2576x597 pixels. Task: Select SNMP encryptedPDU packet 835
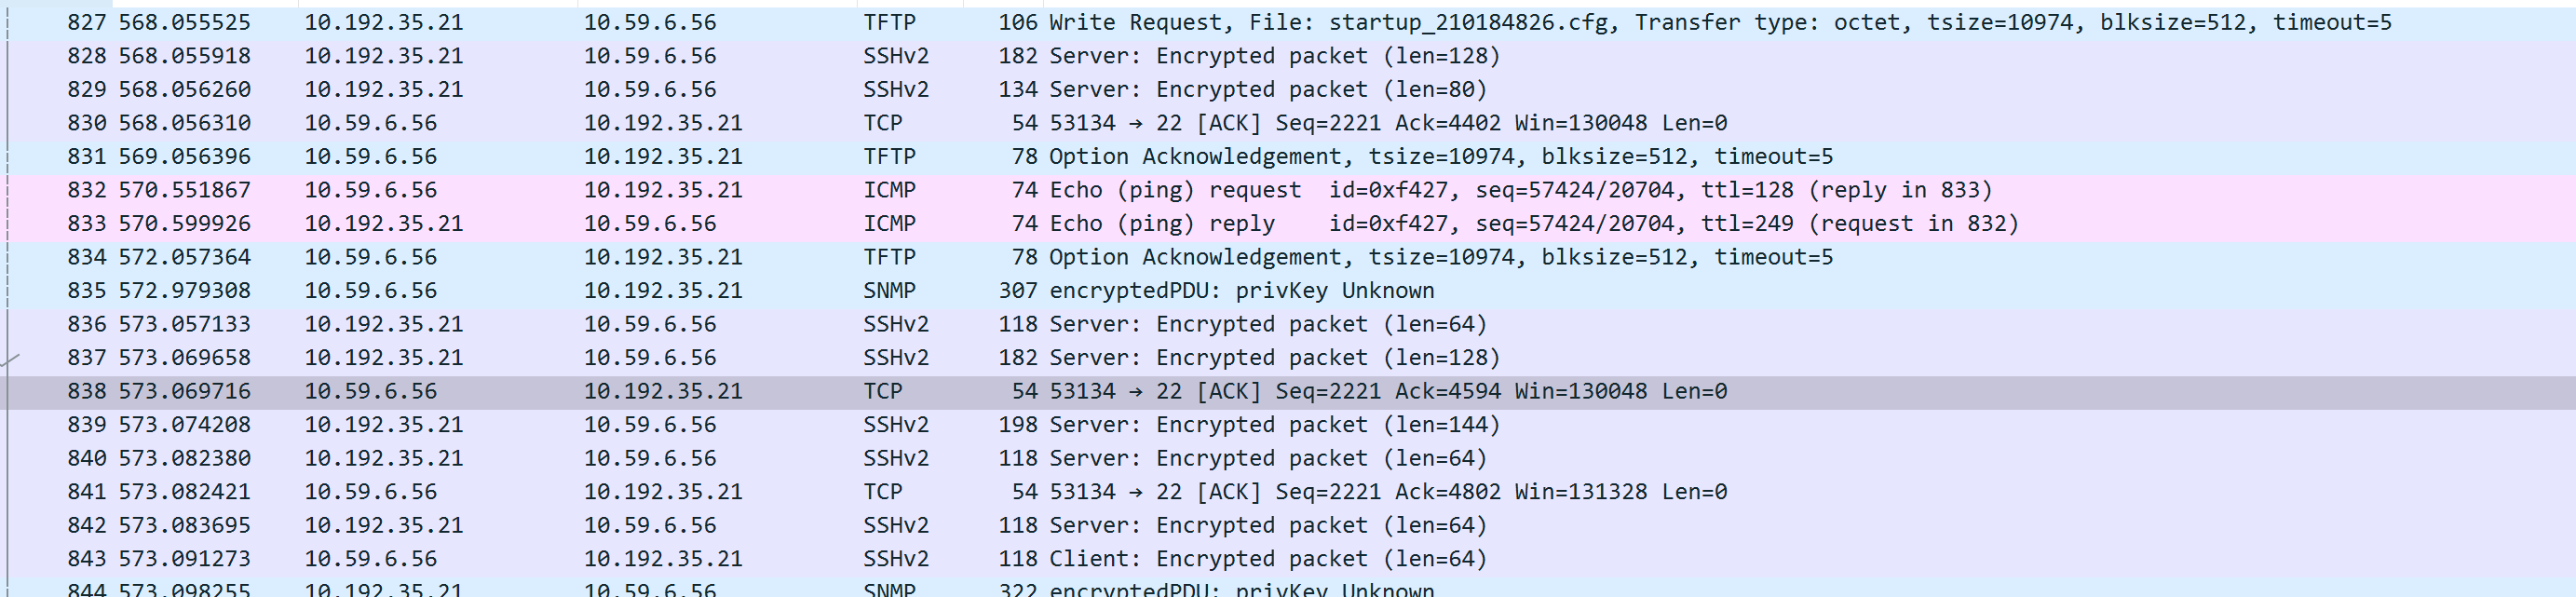coord(1200,290)
